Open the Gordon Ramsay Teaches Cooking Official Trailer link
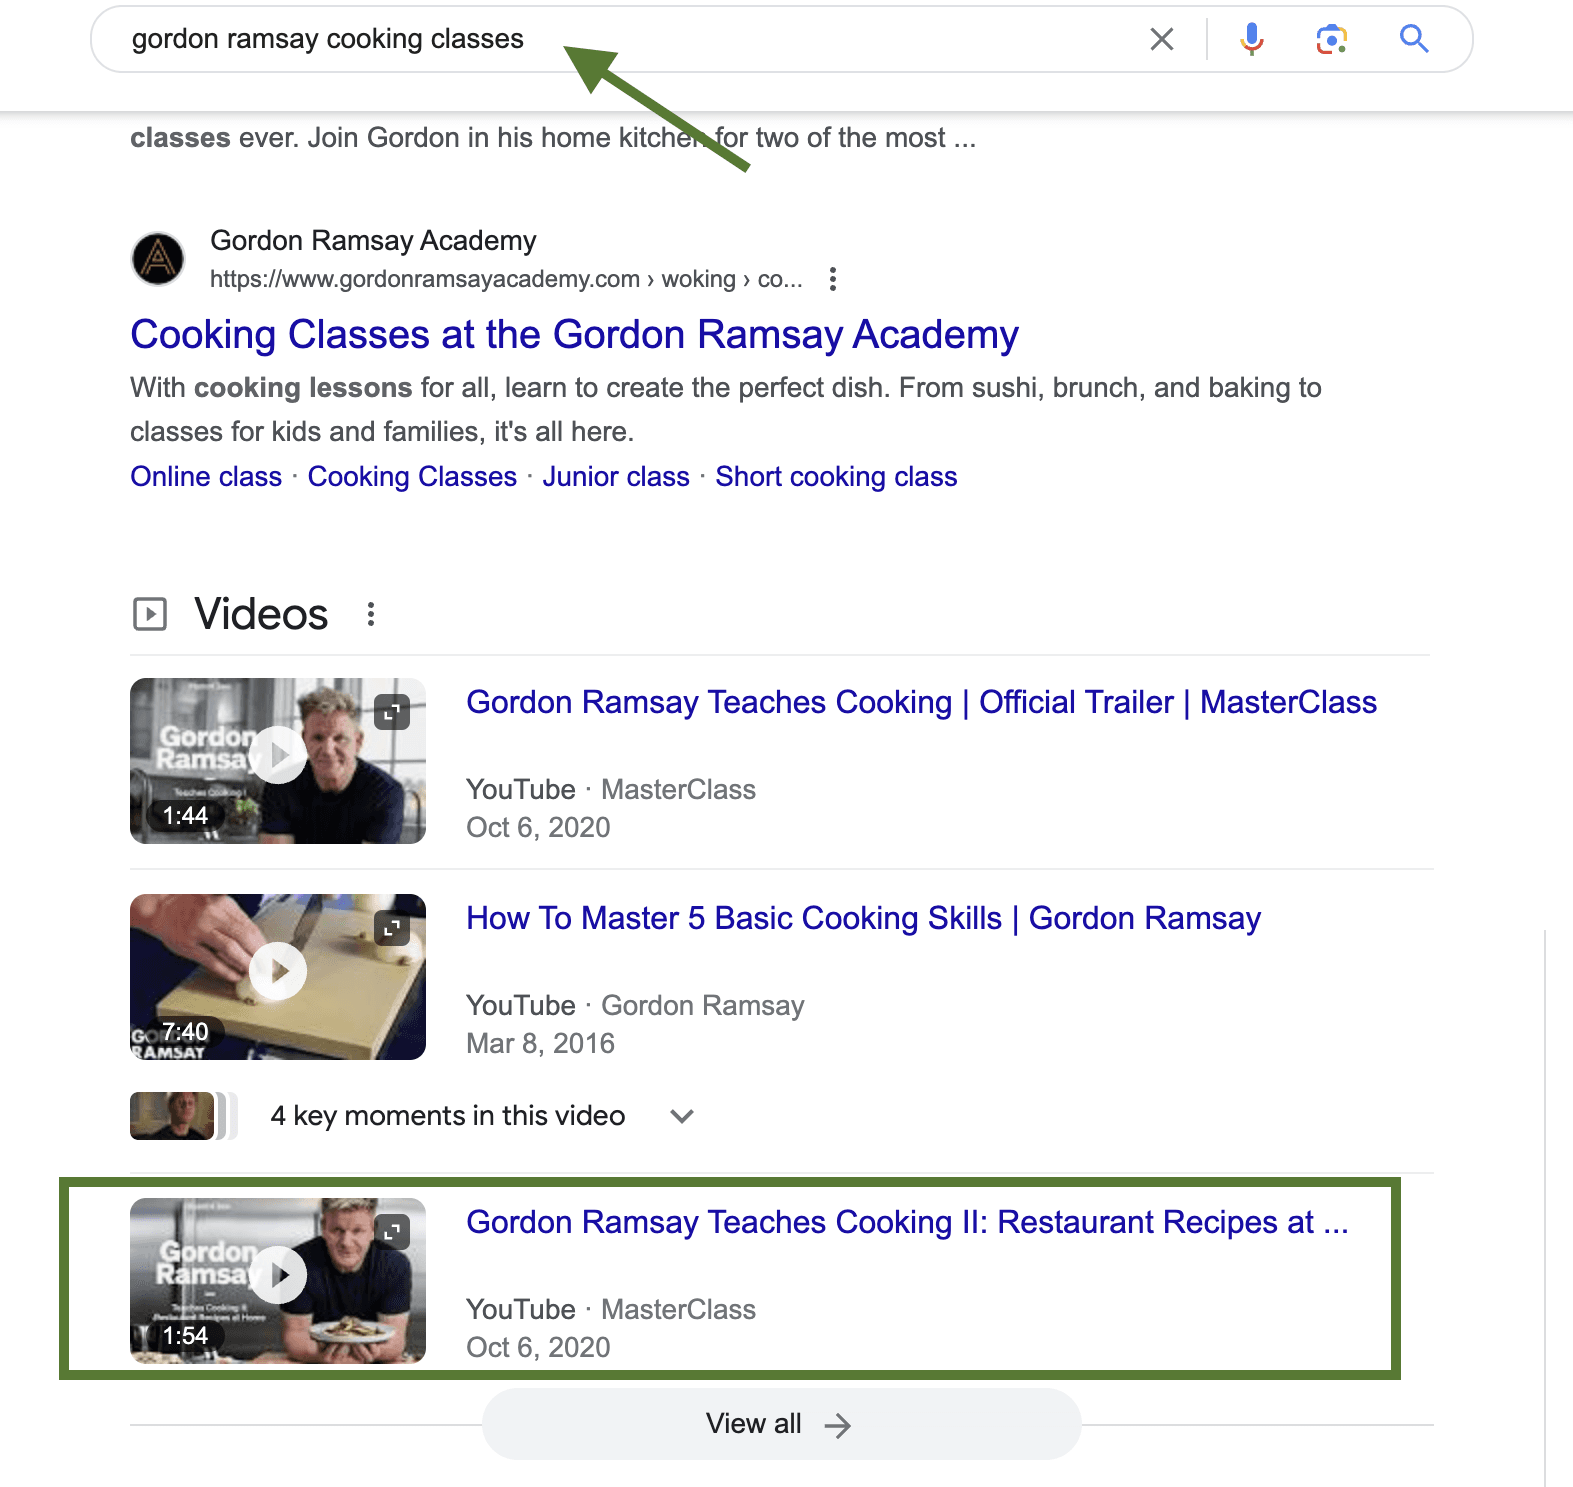The height and width of the screenshot is (1487, 1573). tap(921, 703)
